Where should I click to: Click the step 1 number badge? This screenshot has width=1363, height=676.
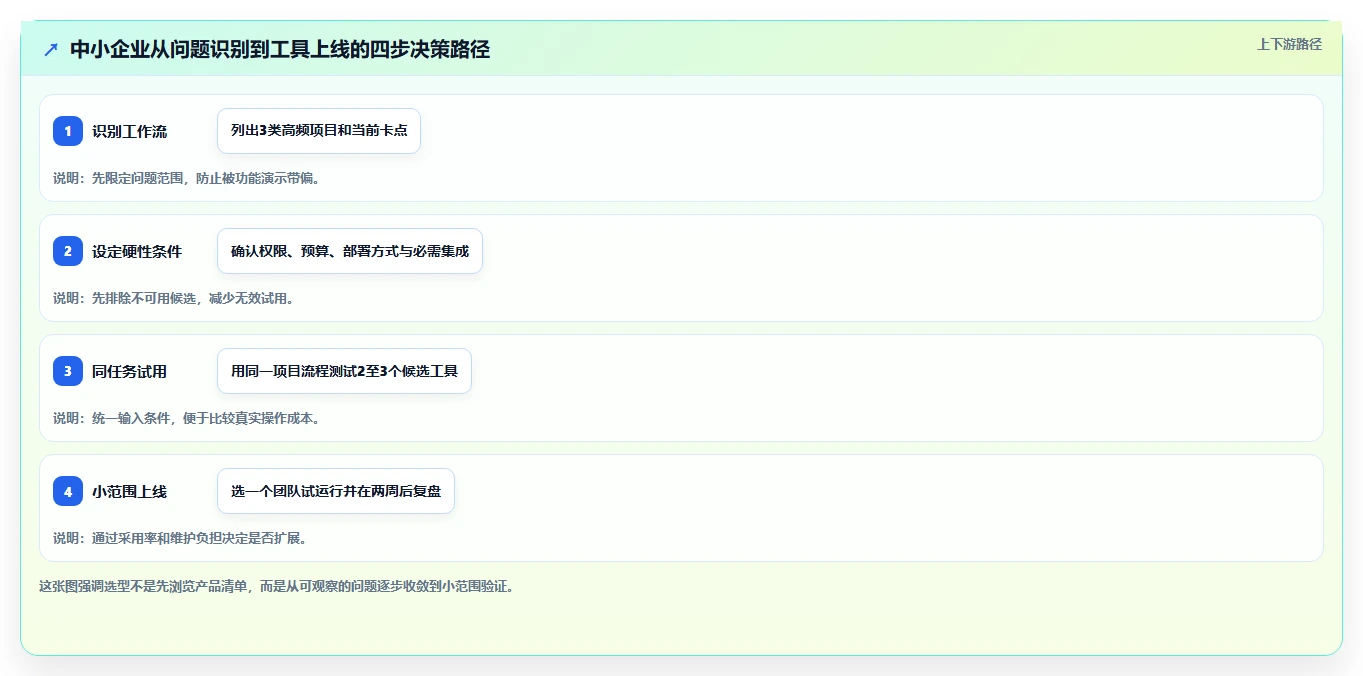(68, 131)
